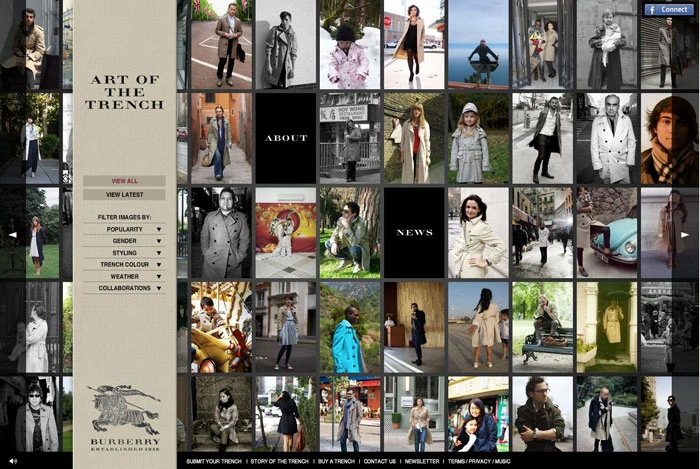The height and width of the screenshot is (469, 700).
Task: Expand the Popularity filter dropdown
Action: coord(130,229)
